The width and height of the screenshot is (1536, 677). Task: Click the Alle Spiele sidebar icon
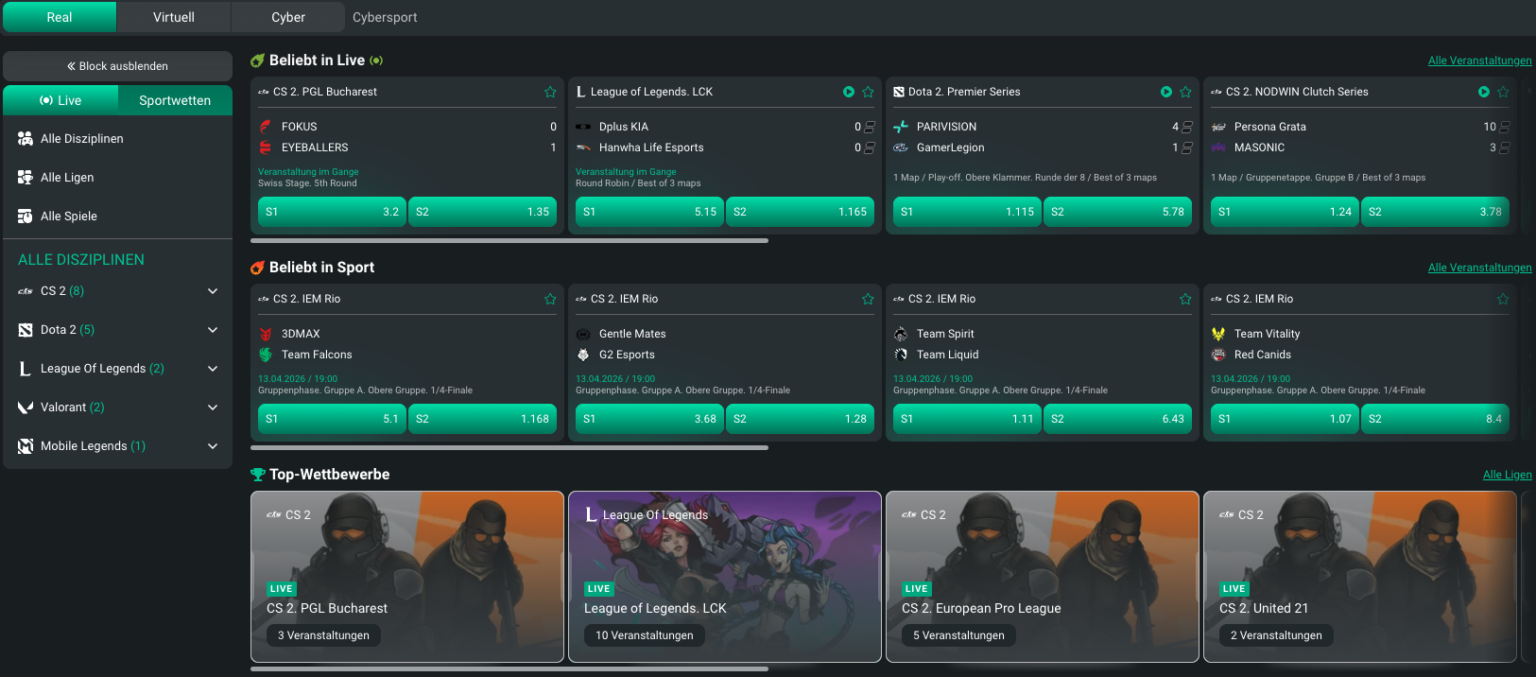pyautogui.click(x=26, y=216)
